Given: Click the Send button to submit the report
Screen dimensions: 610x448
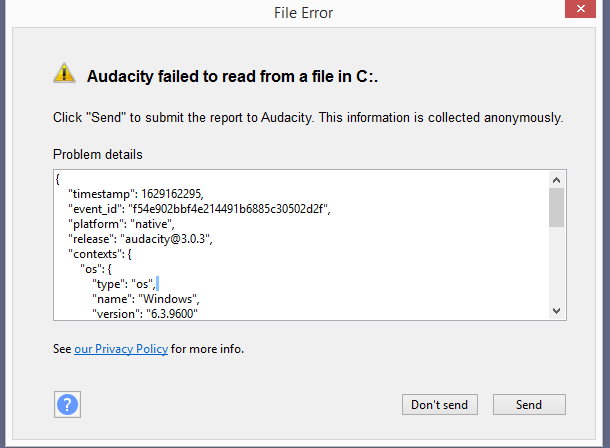Looking at the screenshot, I should click(x=529, y=405).
